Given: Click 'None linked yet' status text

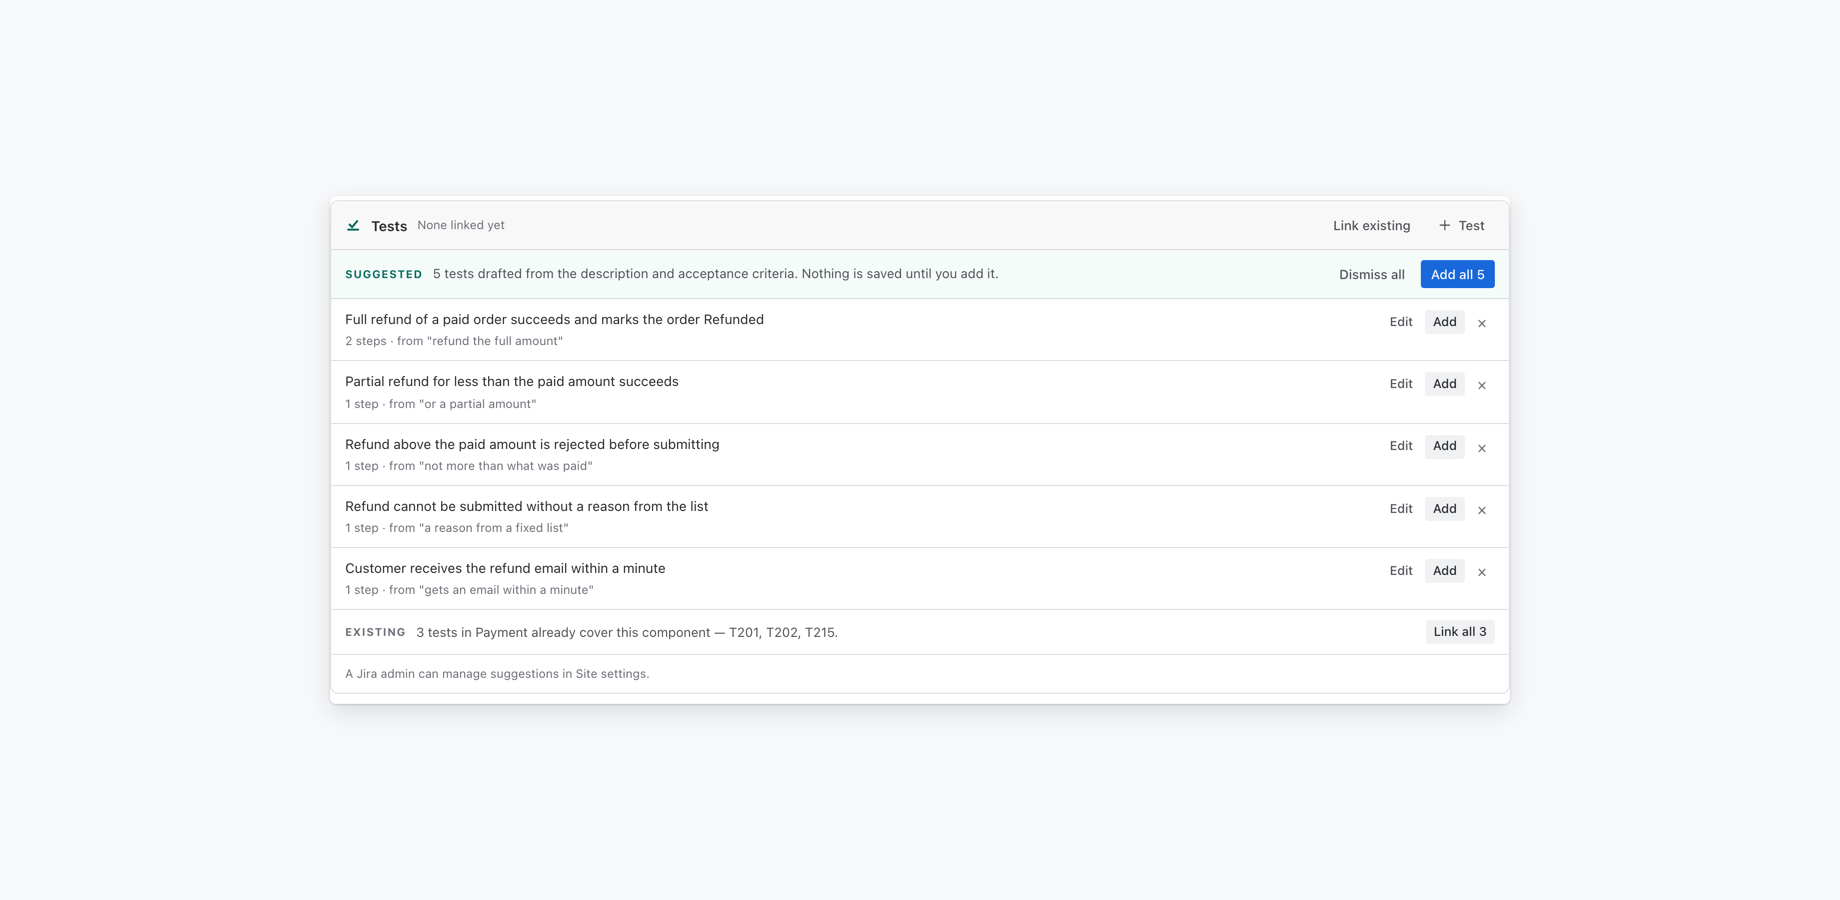Looking at the screenshot, I should [460, 226].
